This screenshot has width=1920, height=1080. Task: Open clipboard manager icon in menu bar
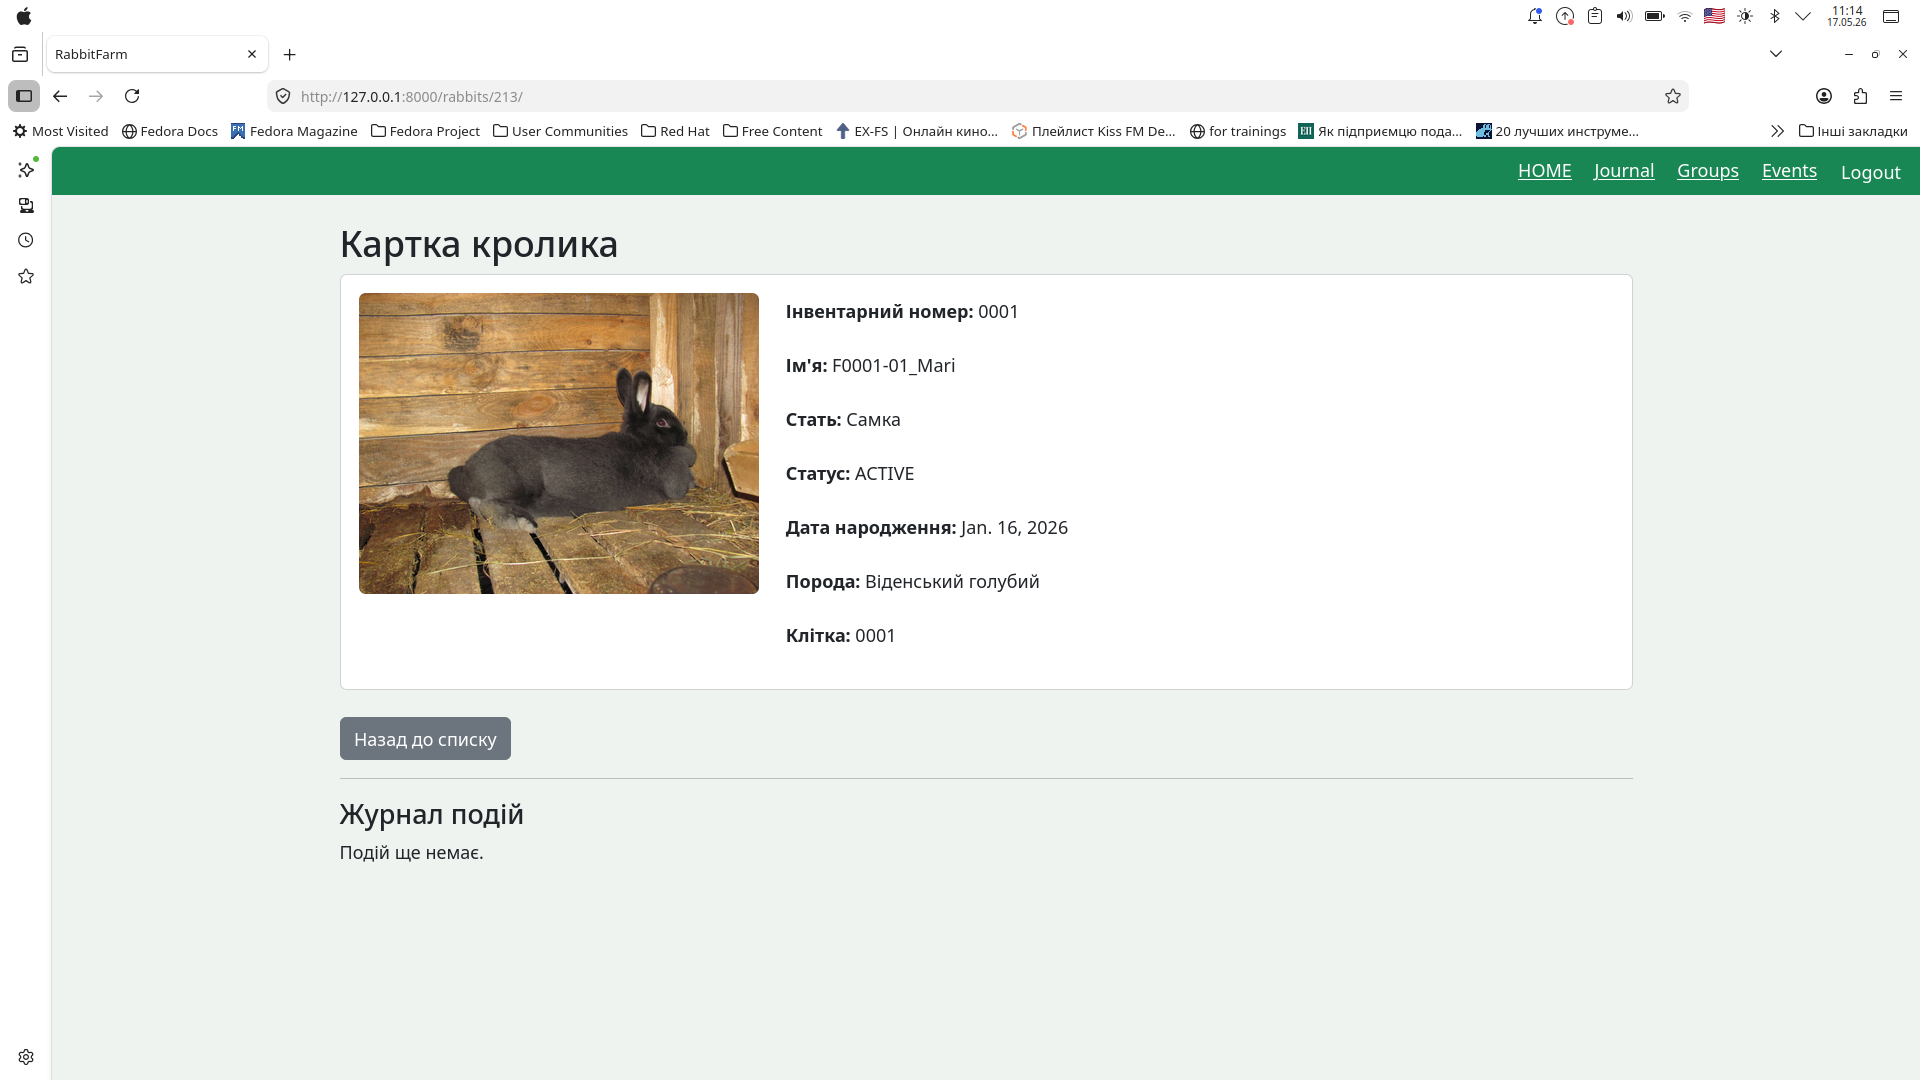pos(1595,16)
